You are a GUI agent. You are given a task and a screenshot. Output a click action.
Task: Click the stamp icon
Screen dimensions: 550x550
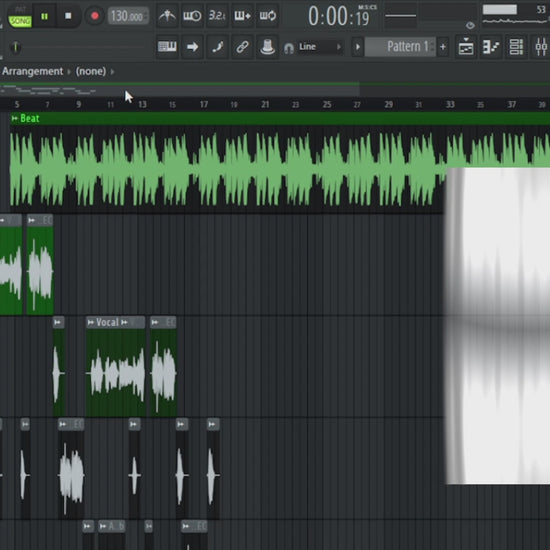[268, 46]
